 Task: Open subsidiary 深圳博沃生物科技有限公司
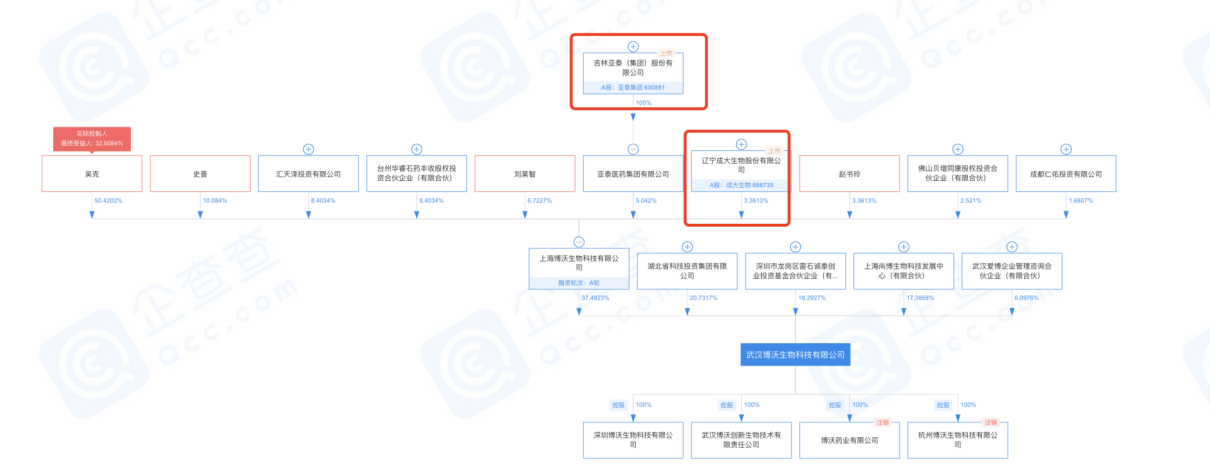[633, 439]
